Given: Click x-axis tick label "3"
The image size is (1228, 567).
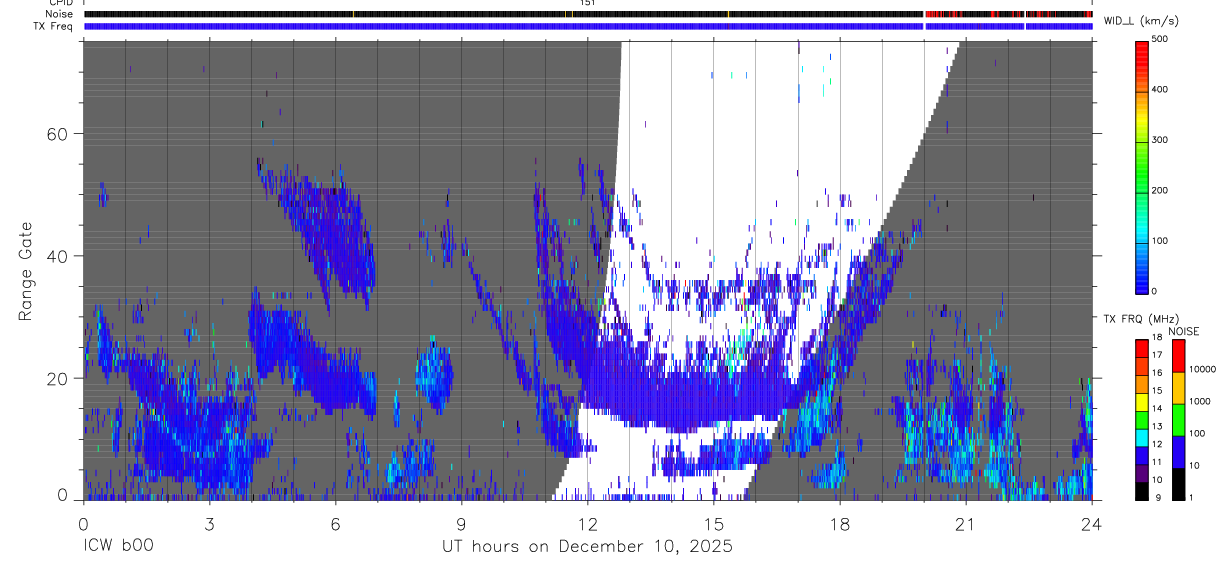Looking at the screenshot, I should [x=209, y=524].
